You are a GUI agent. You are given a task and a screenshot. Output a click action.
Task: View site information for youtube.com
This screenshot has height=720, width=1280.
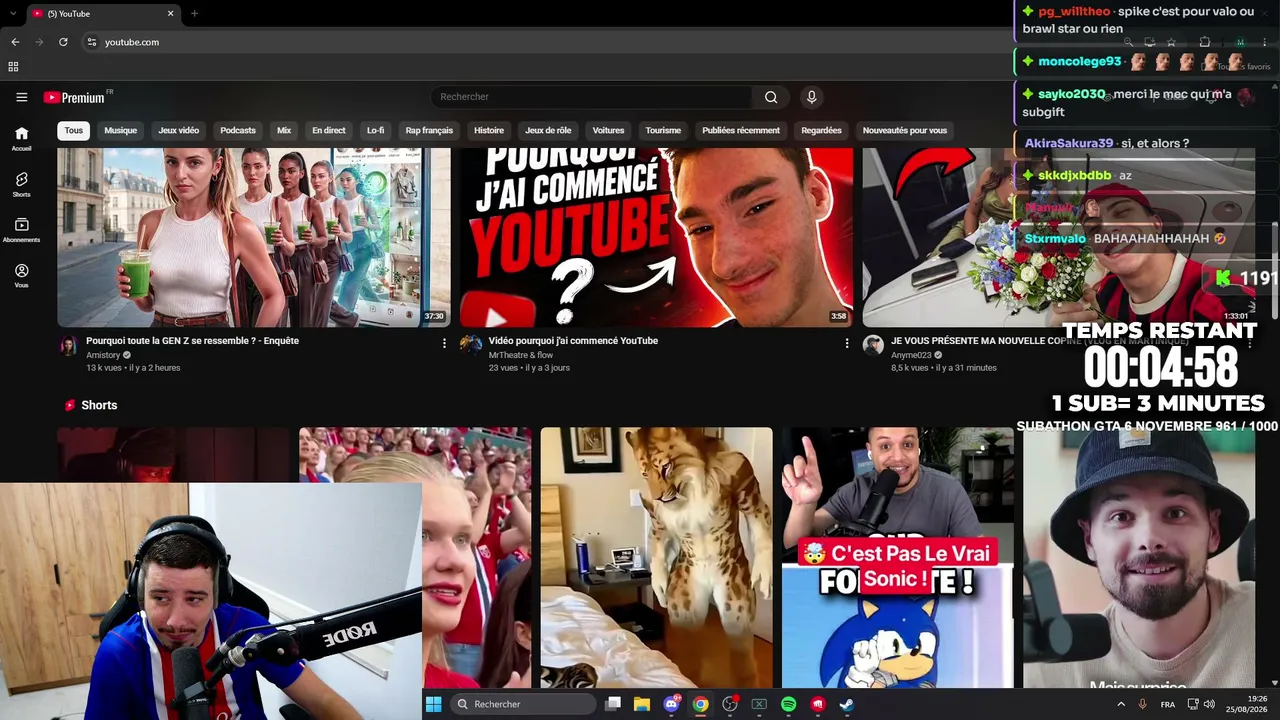91,42
